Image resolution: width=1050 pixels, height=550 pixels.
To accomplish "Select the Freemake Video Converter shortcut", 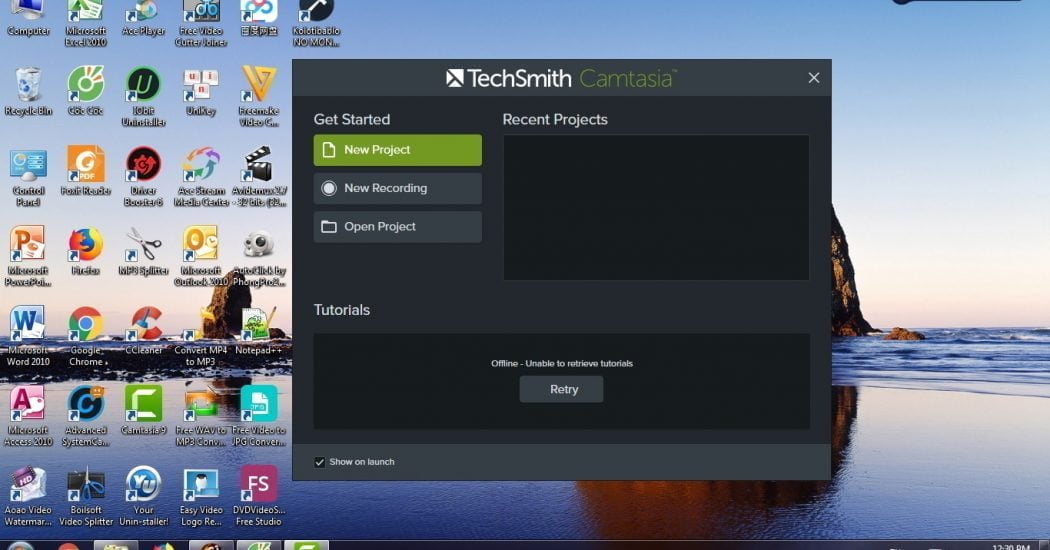I will click(x=258, y=96).
